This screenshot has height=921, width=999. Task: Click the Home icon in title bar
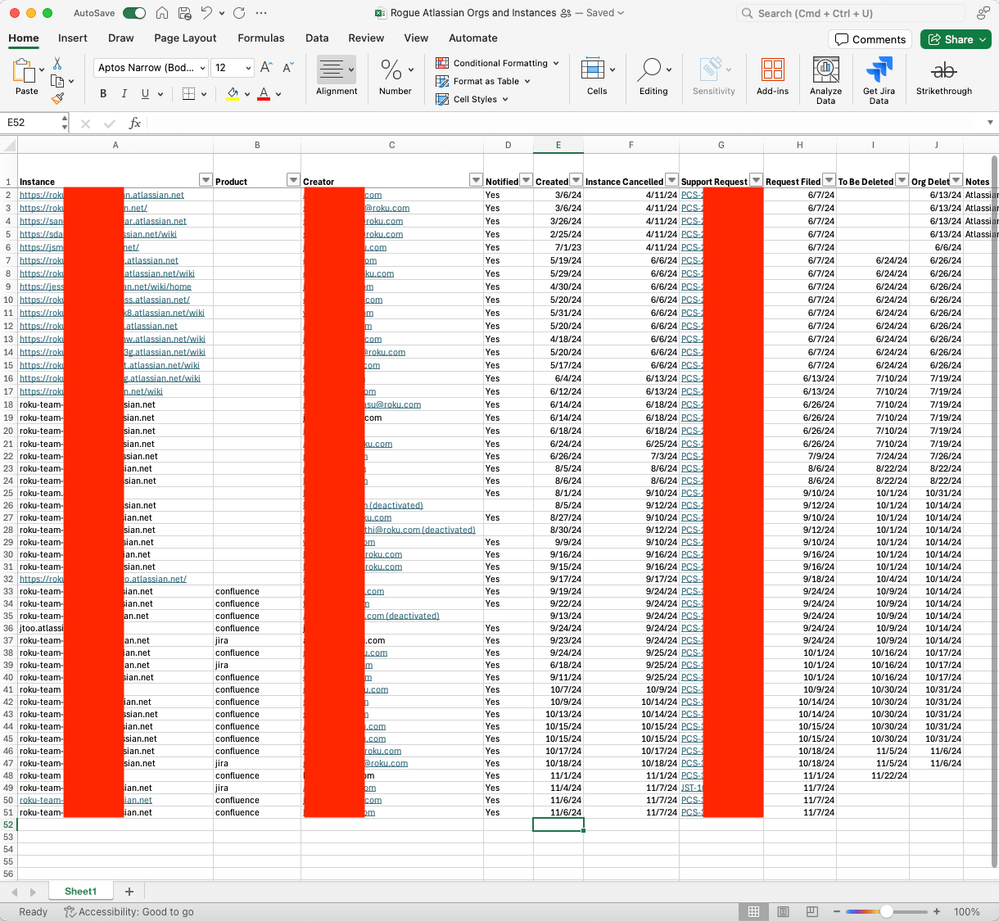(x=162, y=13)
